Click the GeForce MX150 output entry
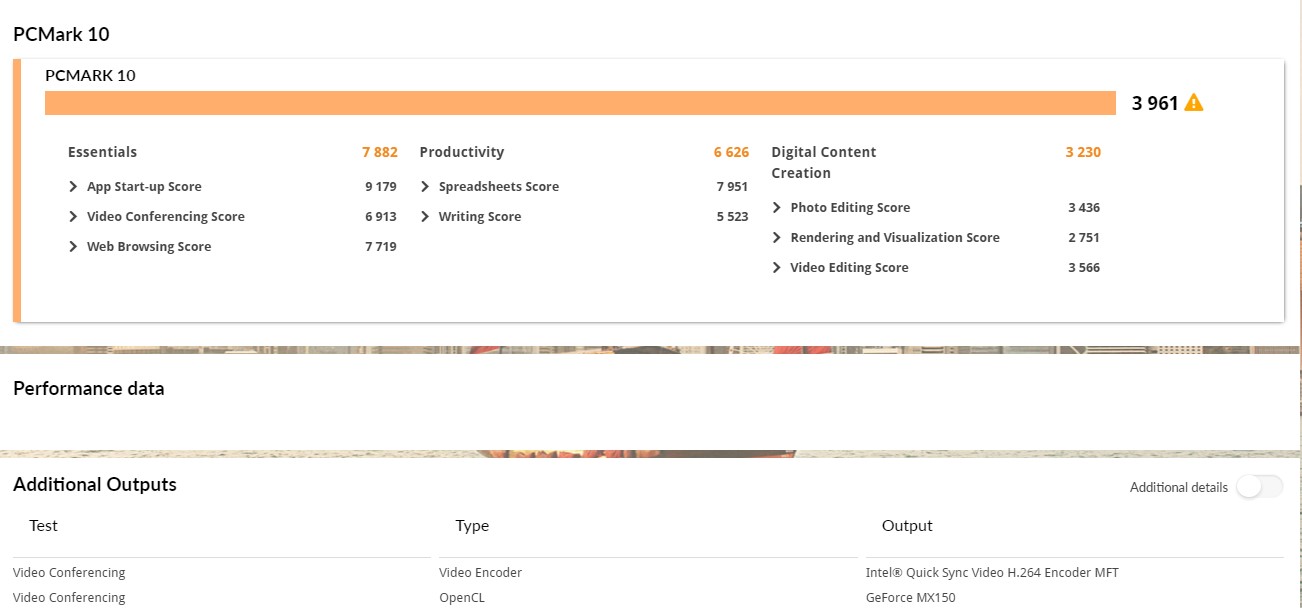This screenshot has height=608, width=1302. [910, 598]
